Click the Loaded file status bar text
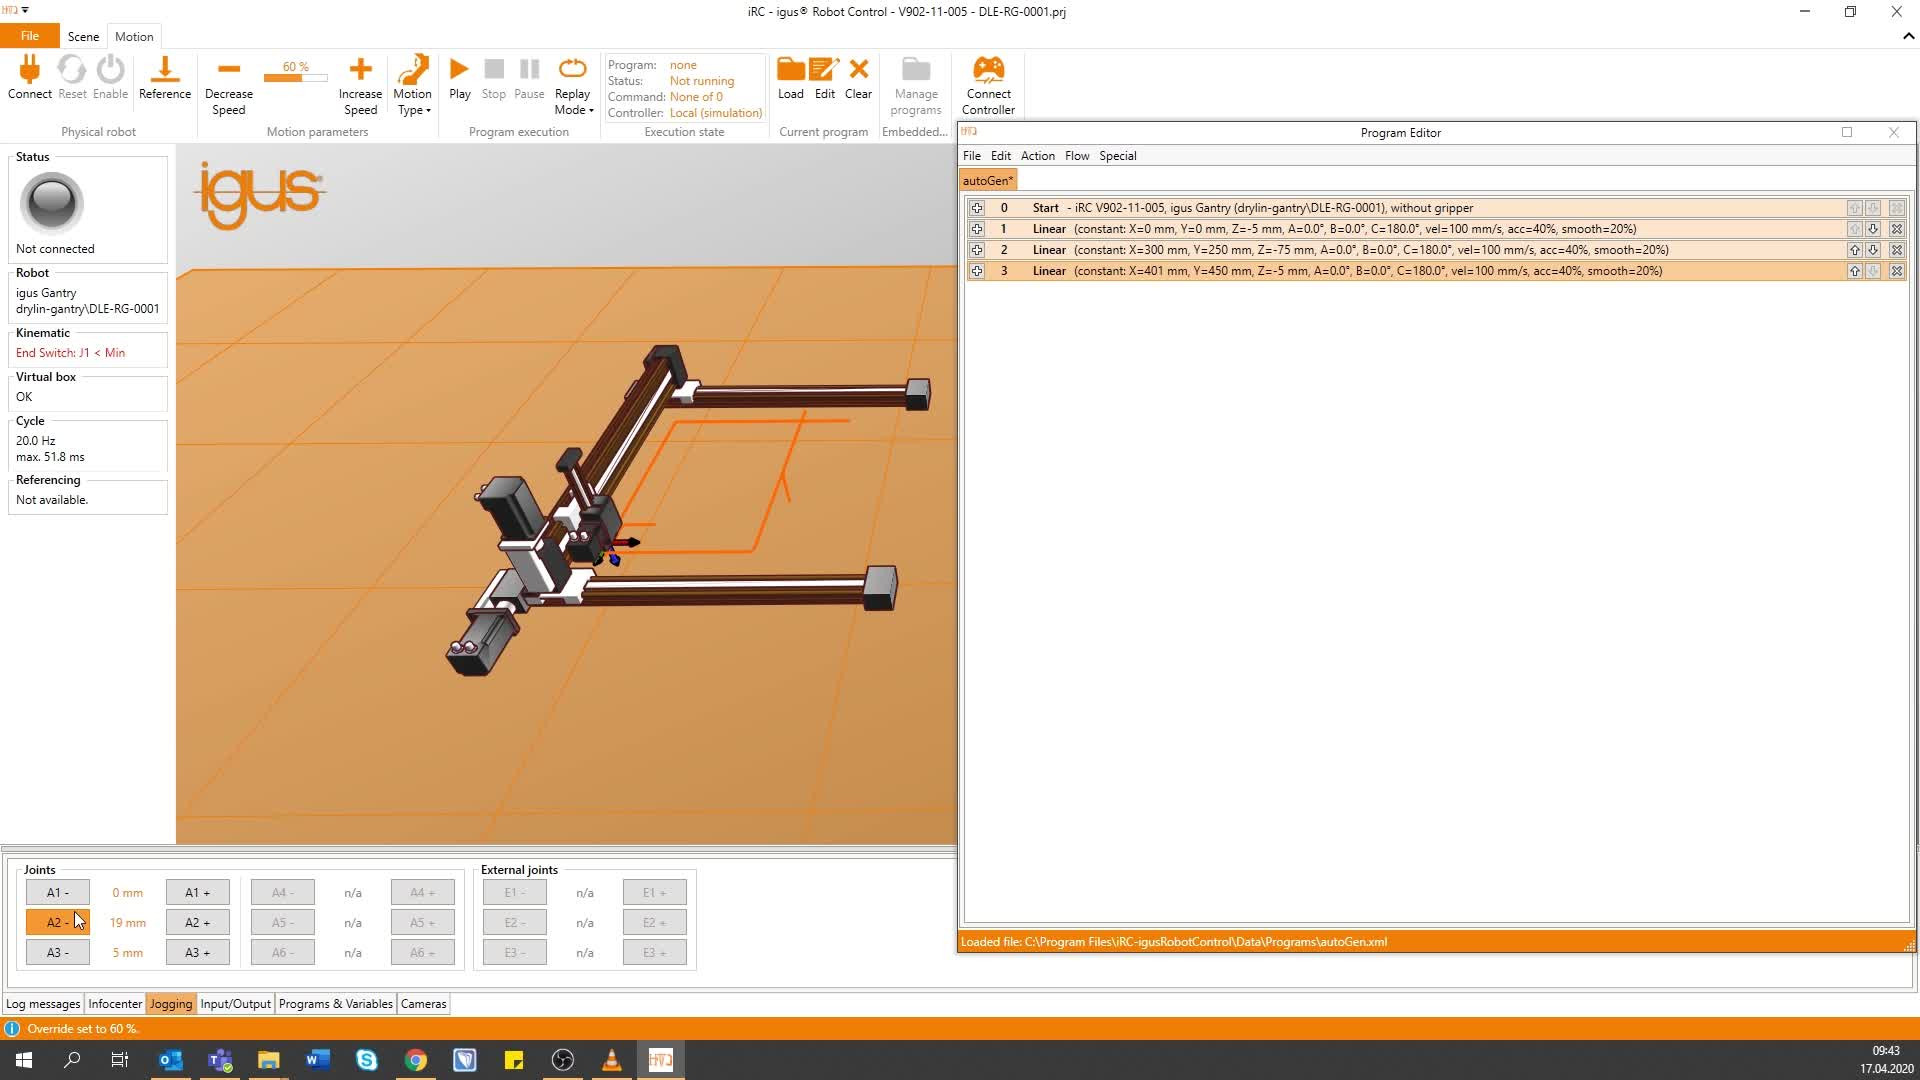The height and width of the screenshot is (1080, 1920). (x=1173, y=942)
